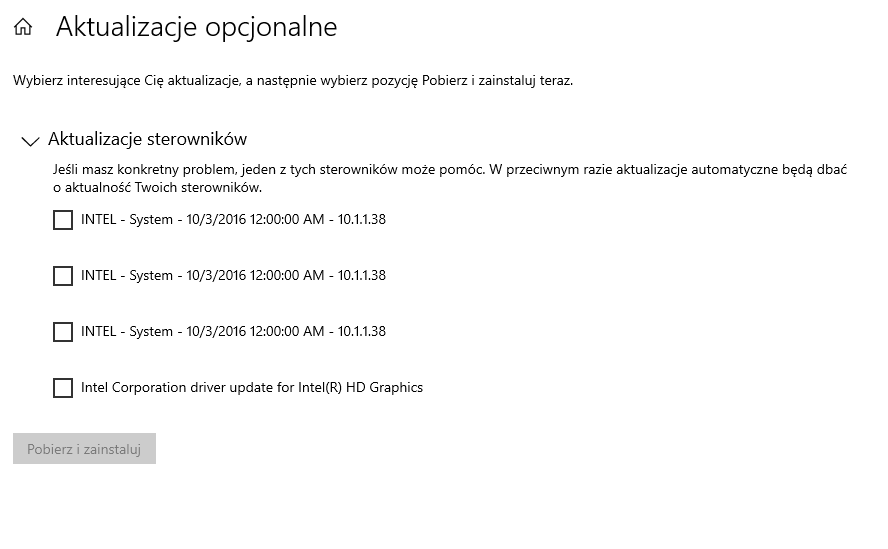Enable the Intel HD Graphics driver checkbox
888x549 pixels.
63,388
